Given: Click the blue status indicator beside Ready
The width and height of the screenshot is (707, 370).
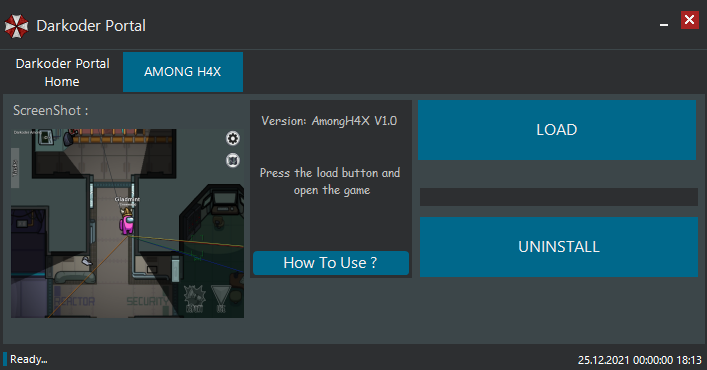Looking at the screenshot, I should 5,359.
